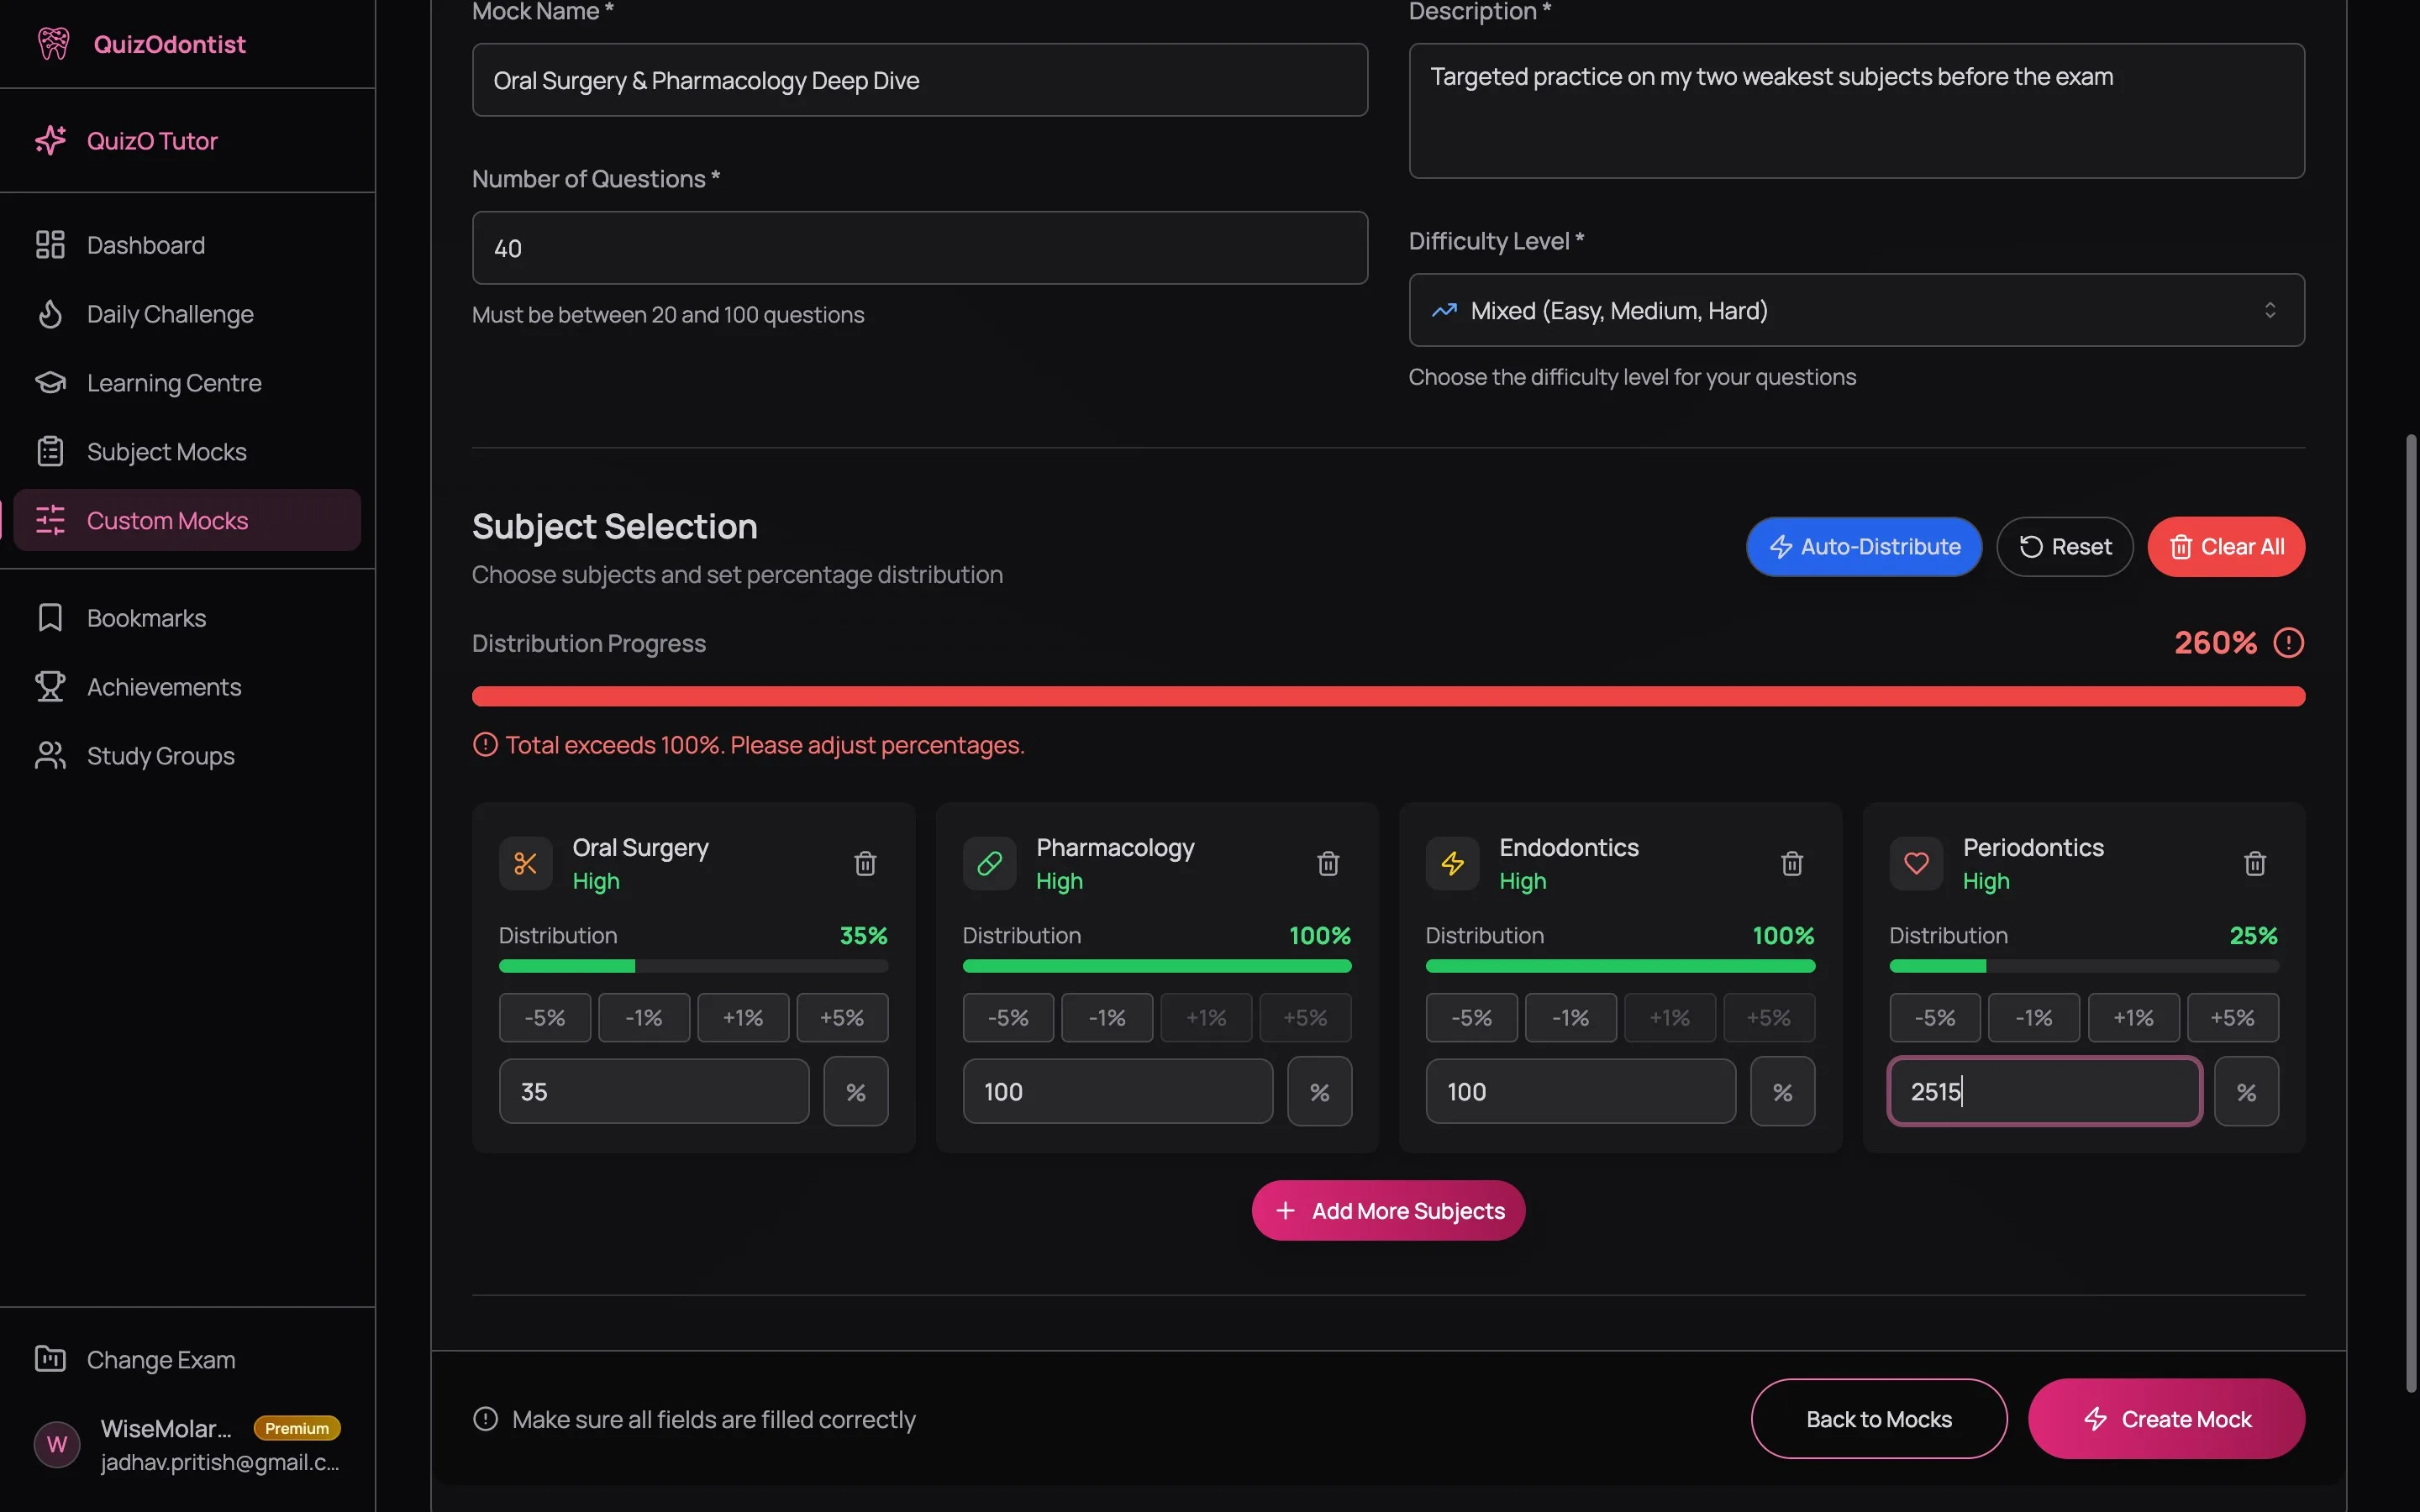
Task: Click the Periodontics heart icon
Action: click(x=1916, y=863)
